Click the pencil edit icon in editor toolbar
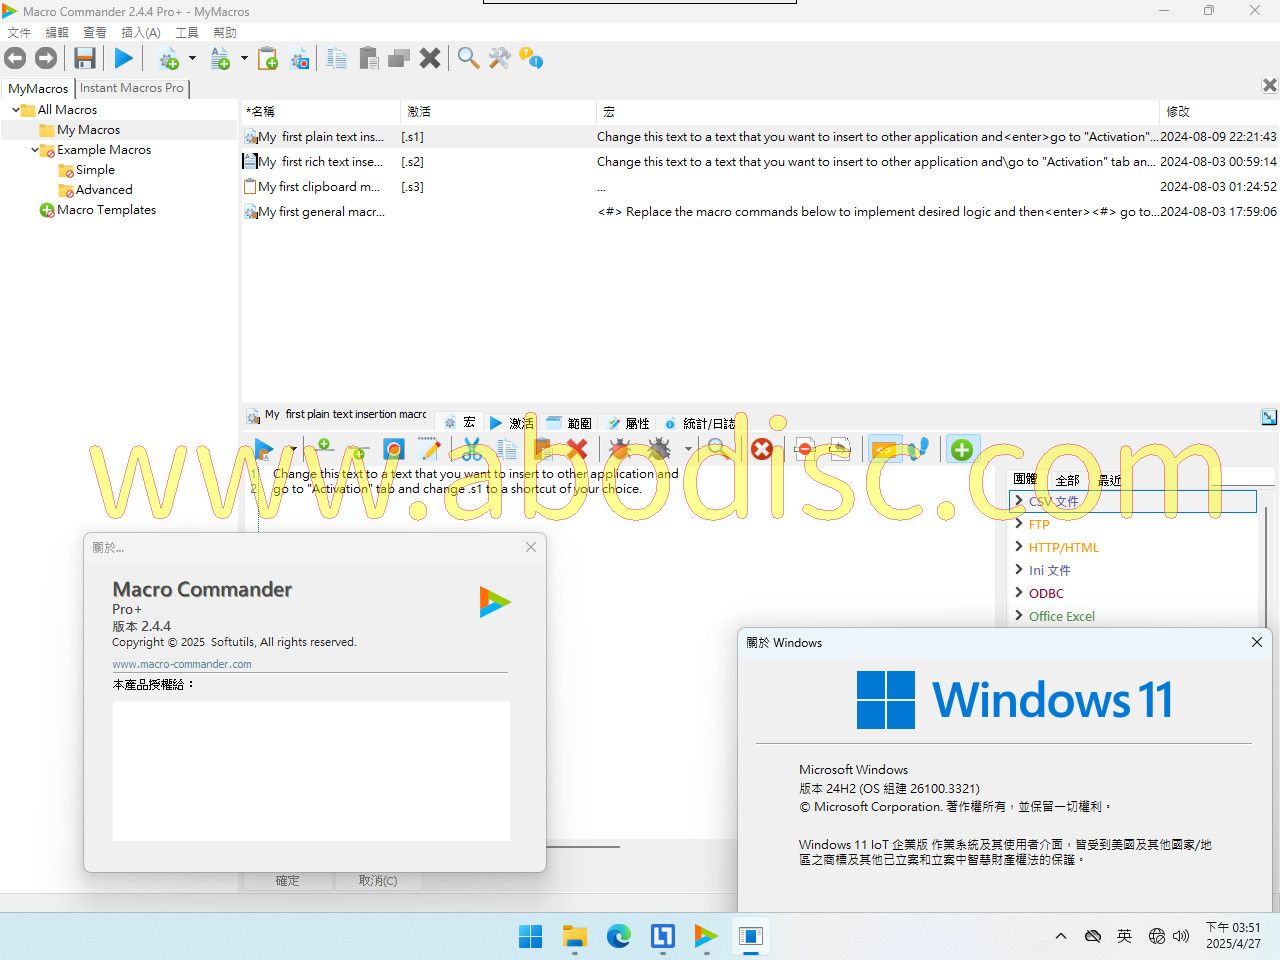Screen dimensions: 1280x960 (429, 449)
